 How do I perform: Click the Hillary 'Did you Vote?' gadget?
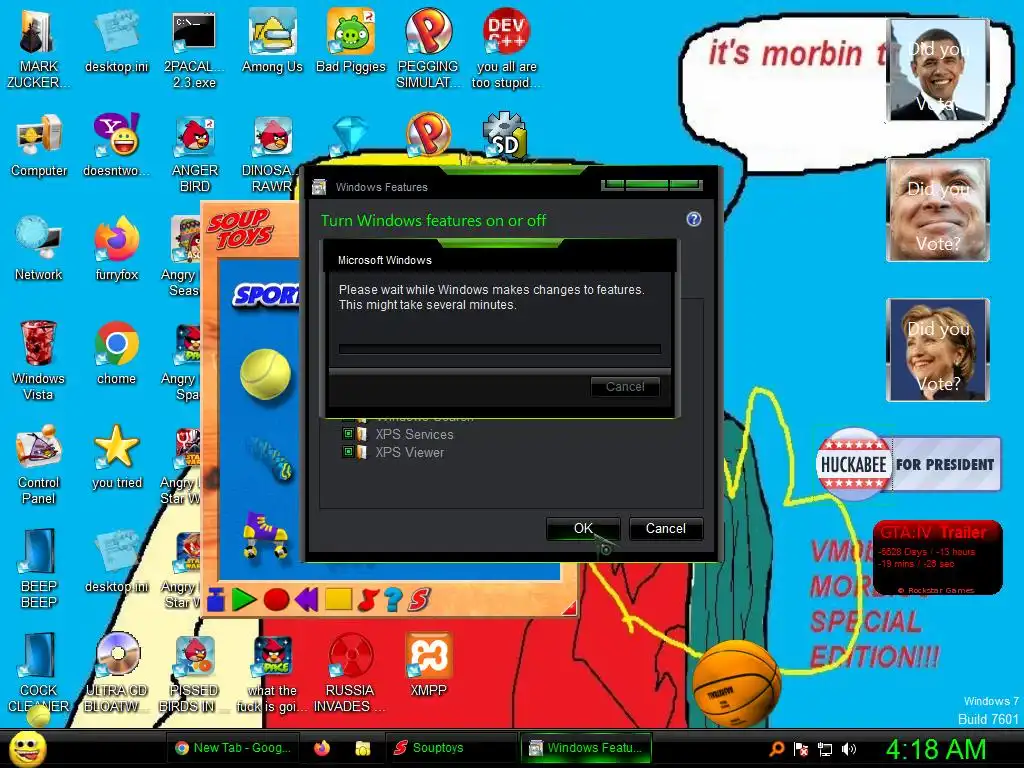pos(938,349)
